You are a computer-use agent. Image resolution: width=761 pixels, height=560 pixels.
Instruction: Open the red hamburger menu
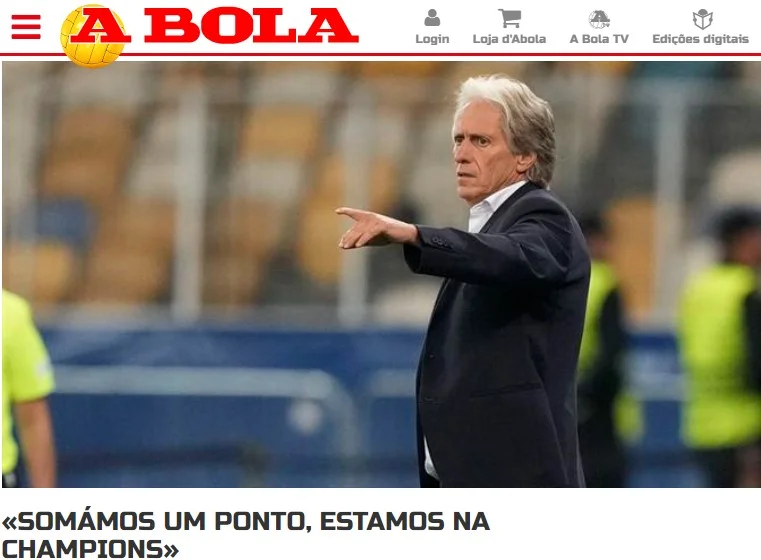pyautogui.click(x=26, y=27)
